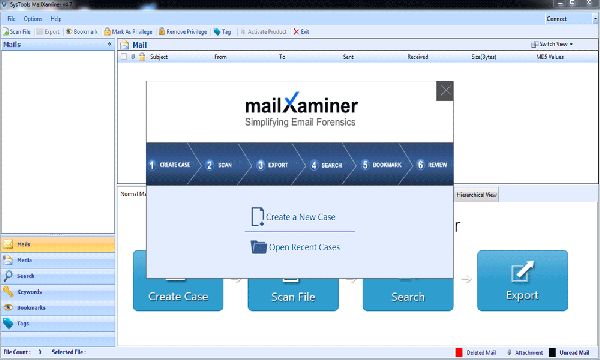
Task: Sort by MD5 Values column header
Action: [550, 57]
